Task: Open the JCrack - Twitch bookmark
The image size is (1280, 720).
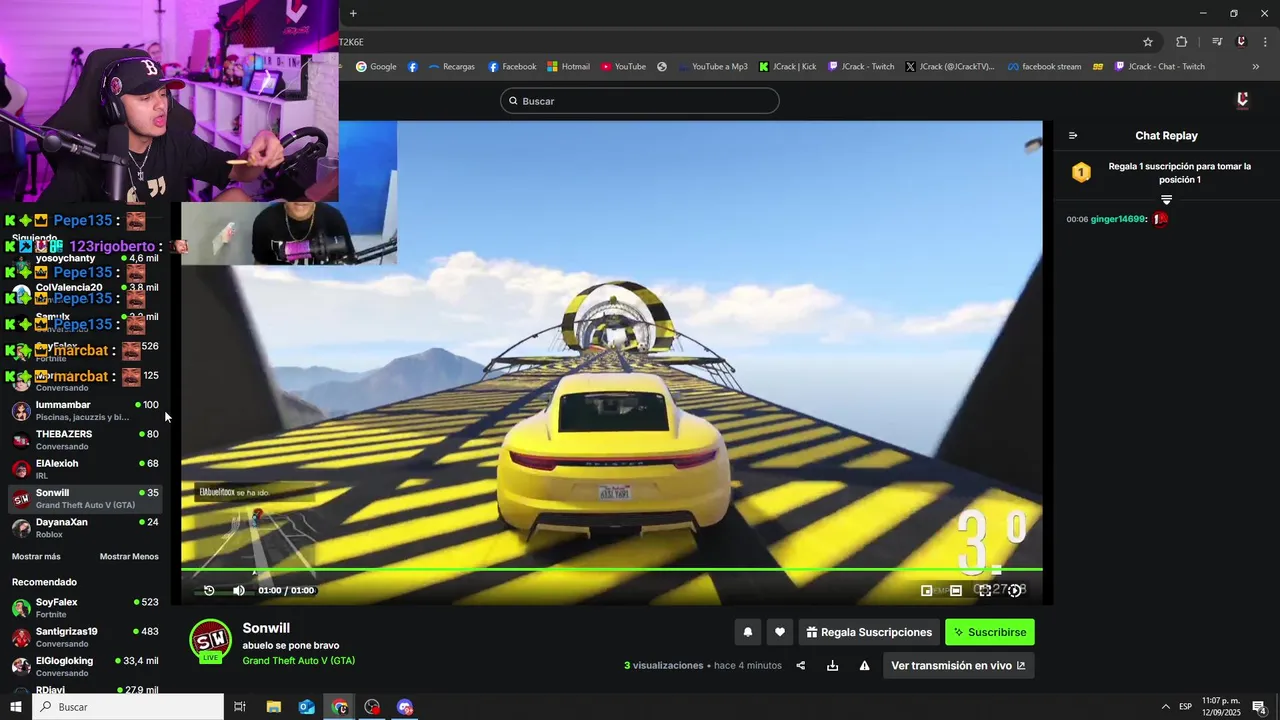Action: click(861, 67)
